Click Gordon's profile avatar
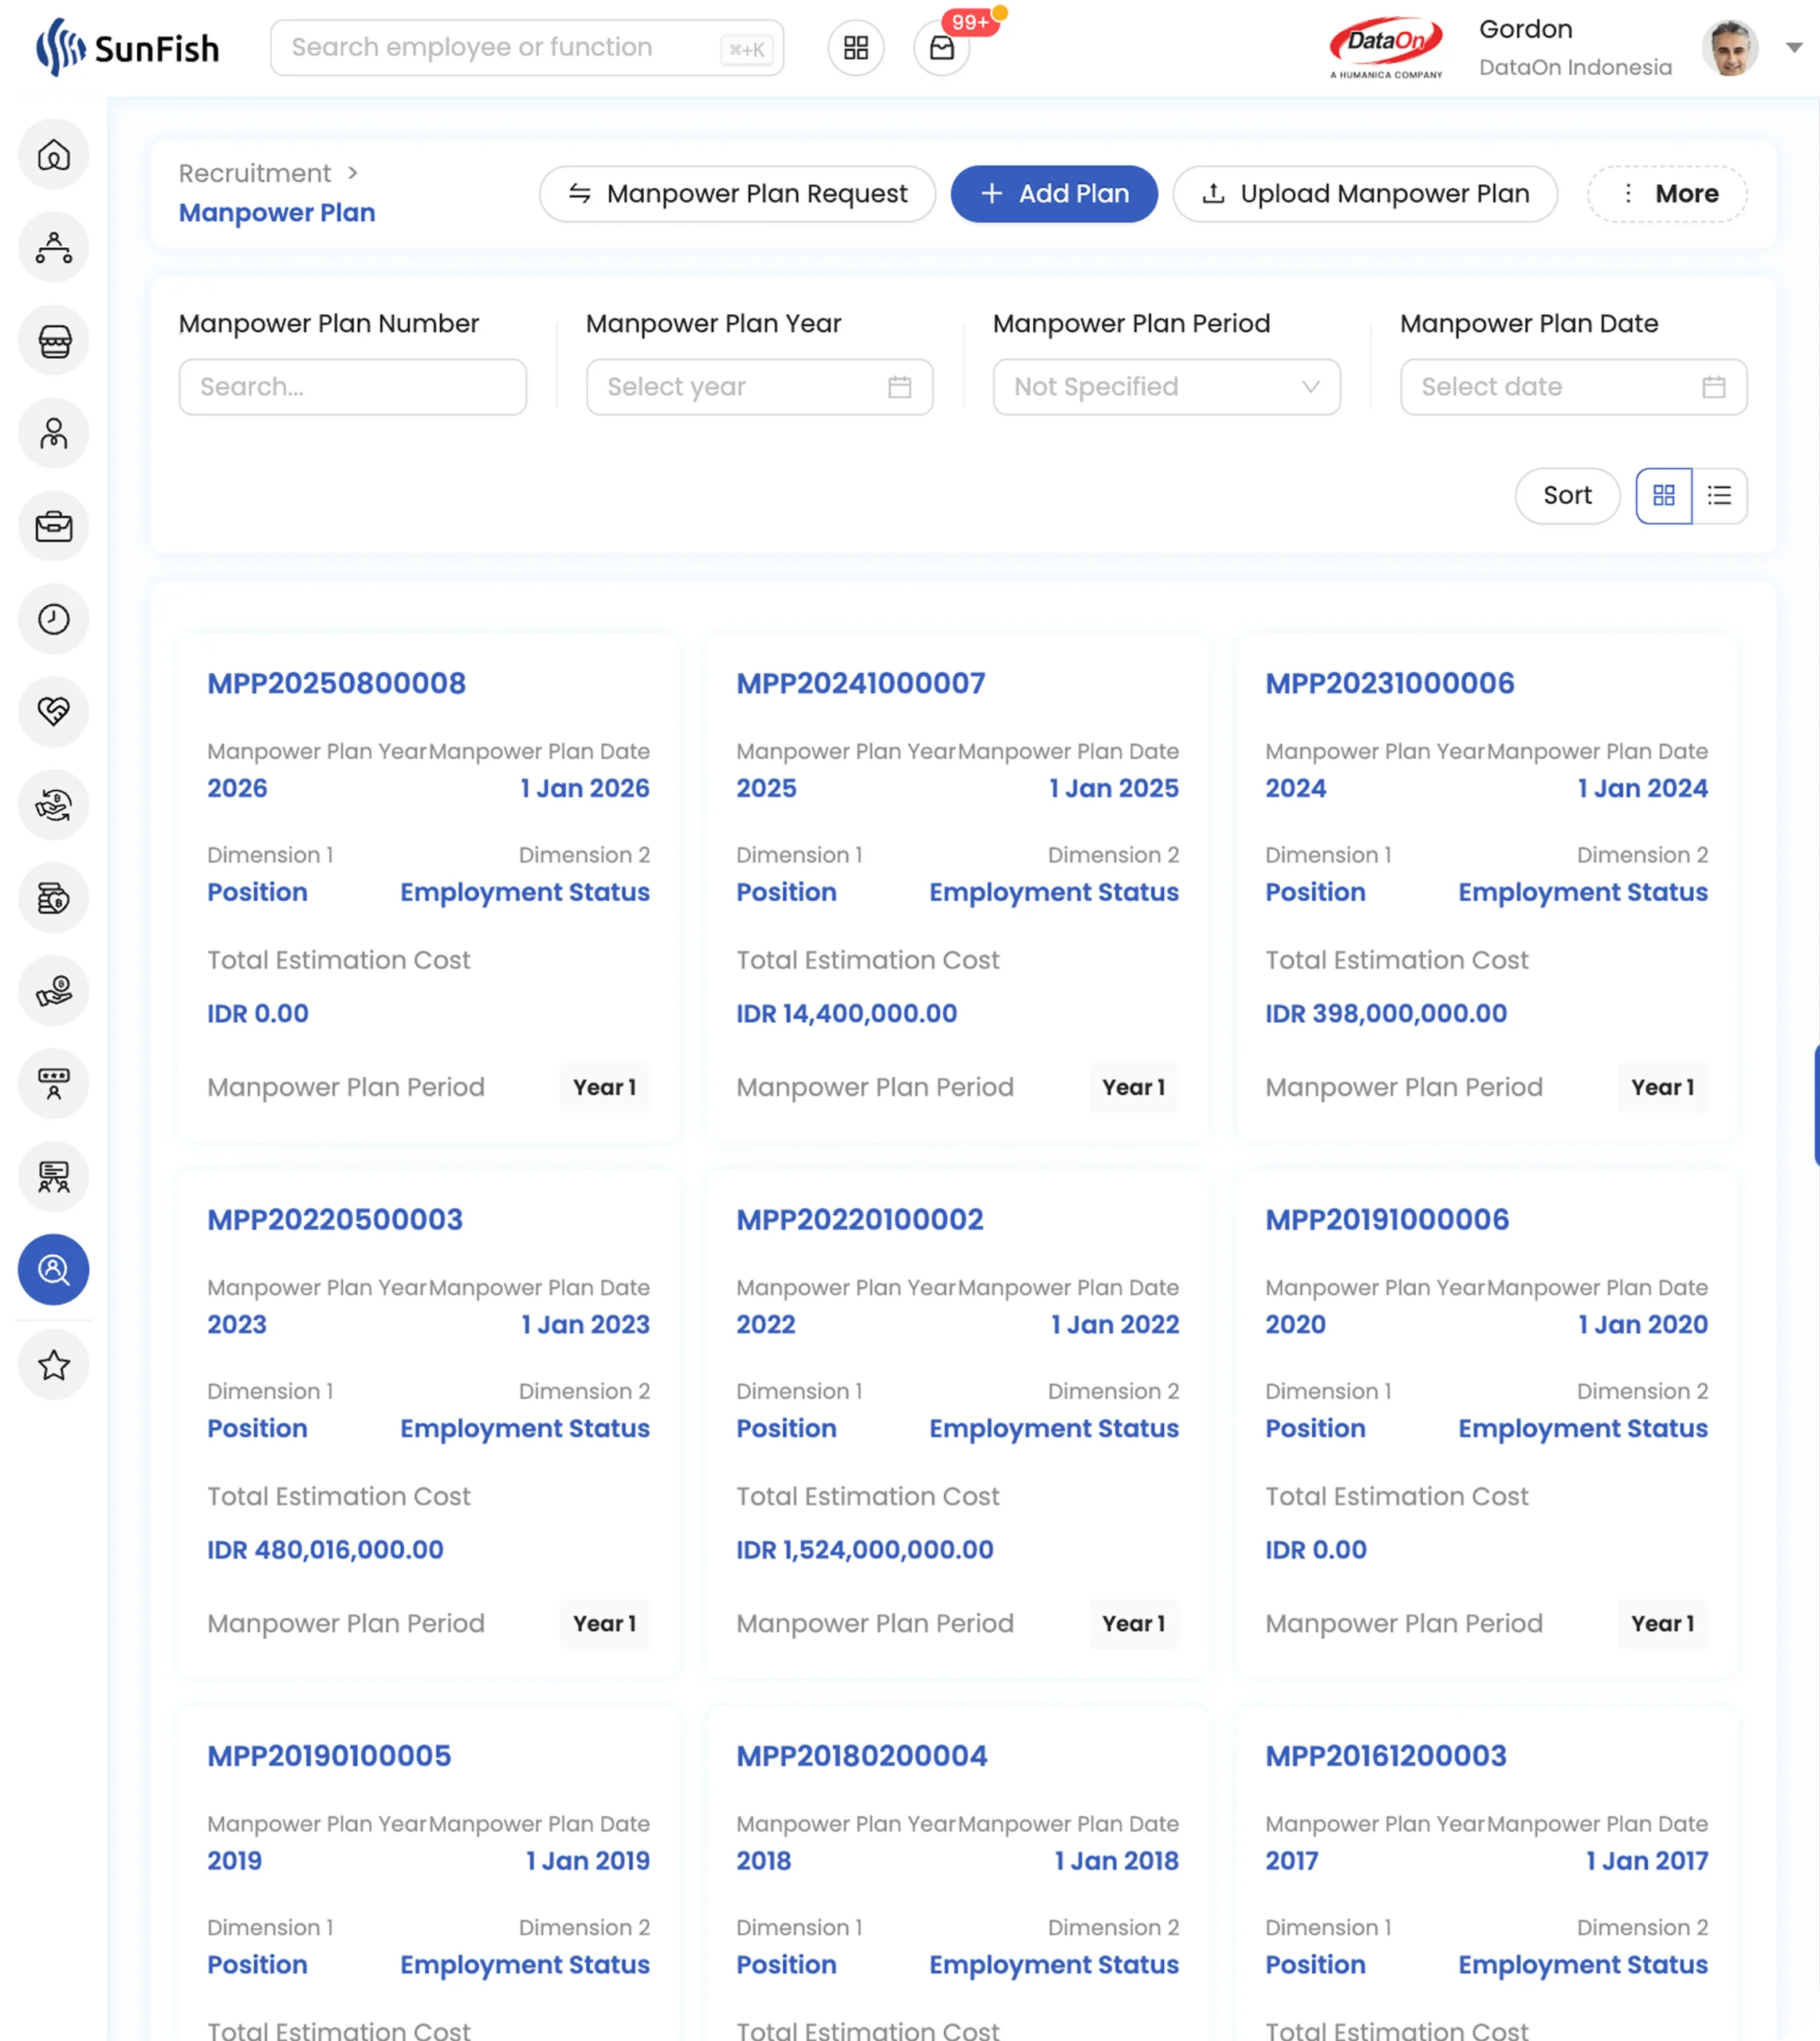This screenshot has height=2041, width=1820. pos(1730,47)
